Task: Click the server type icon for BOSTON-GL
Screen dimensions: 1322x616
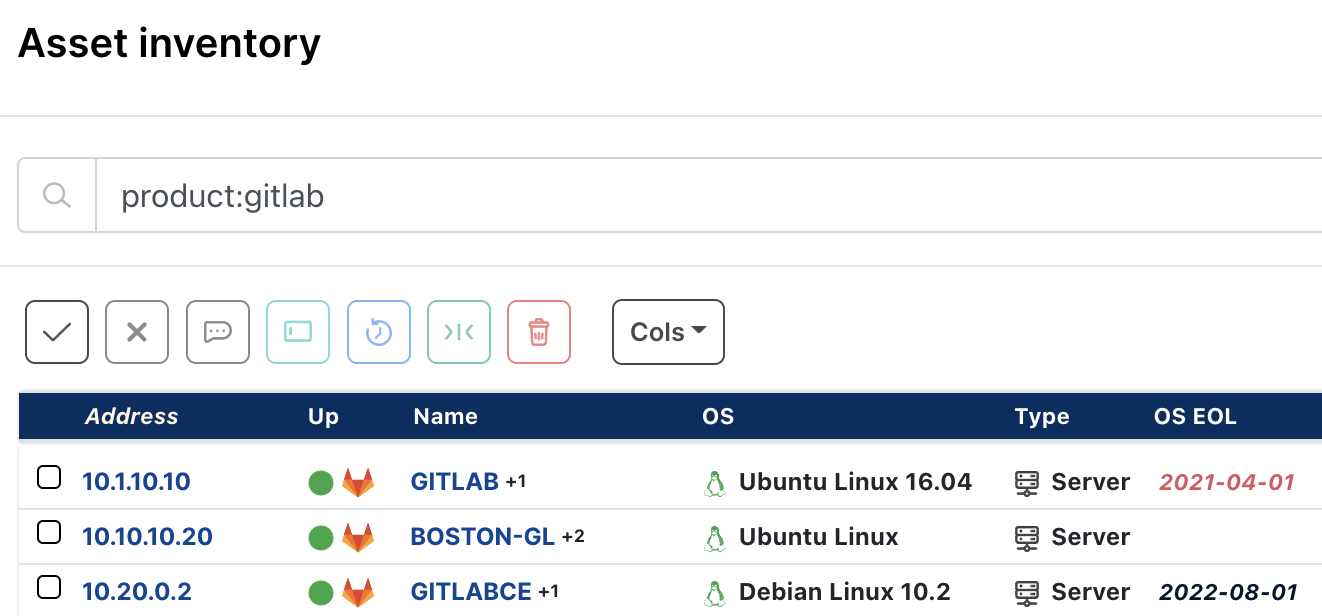Action: pos(1030,536)
